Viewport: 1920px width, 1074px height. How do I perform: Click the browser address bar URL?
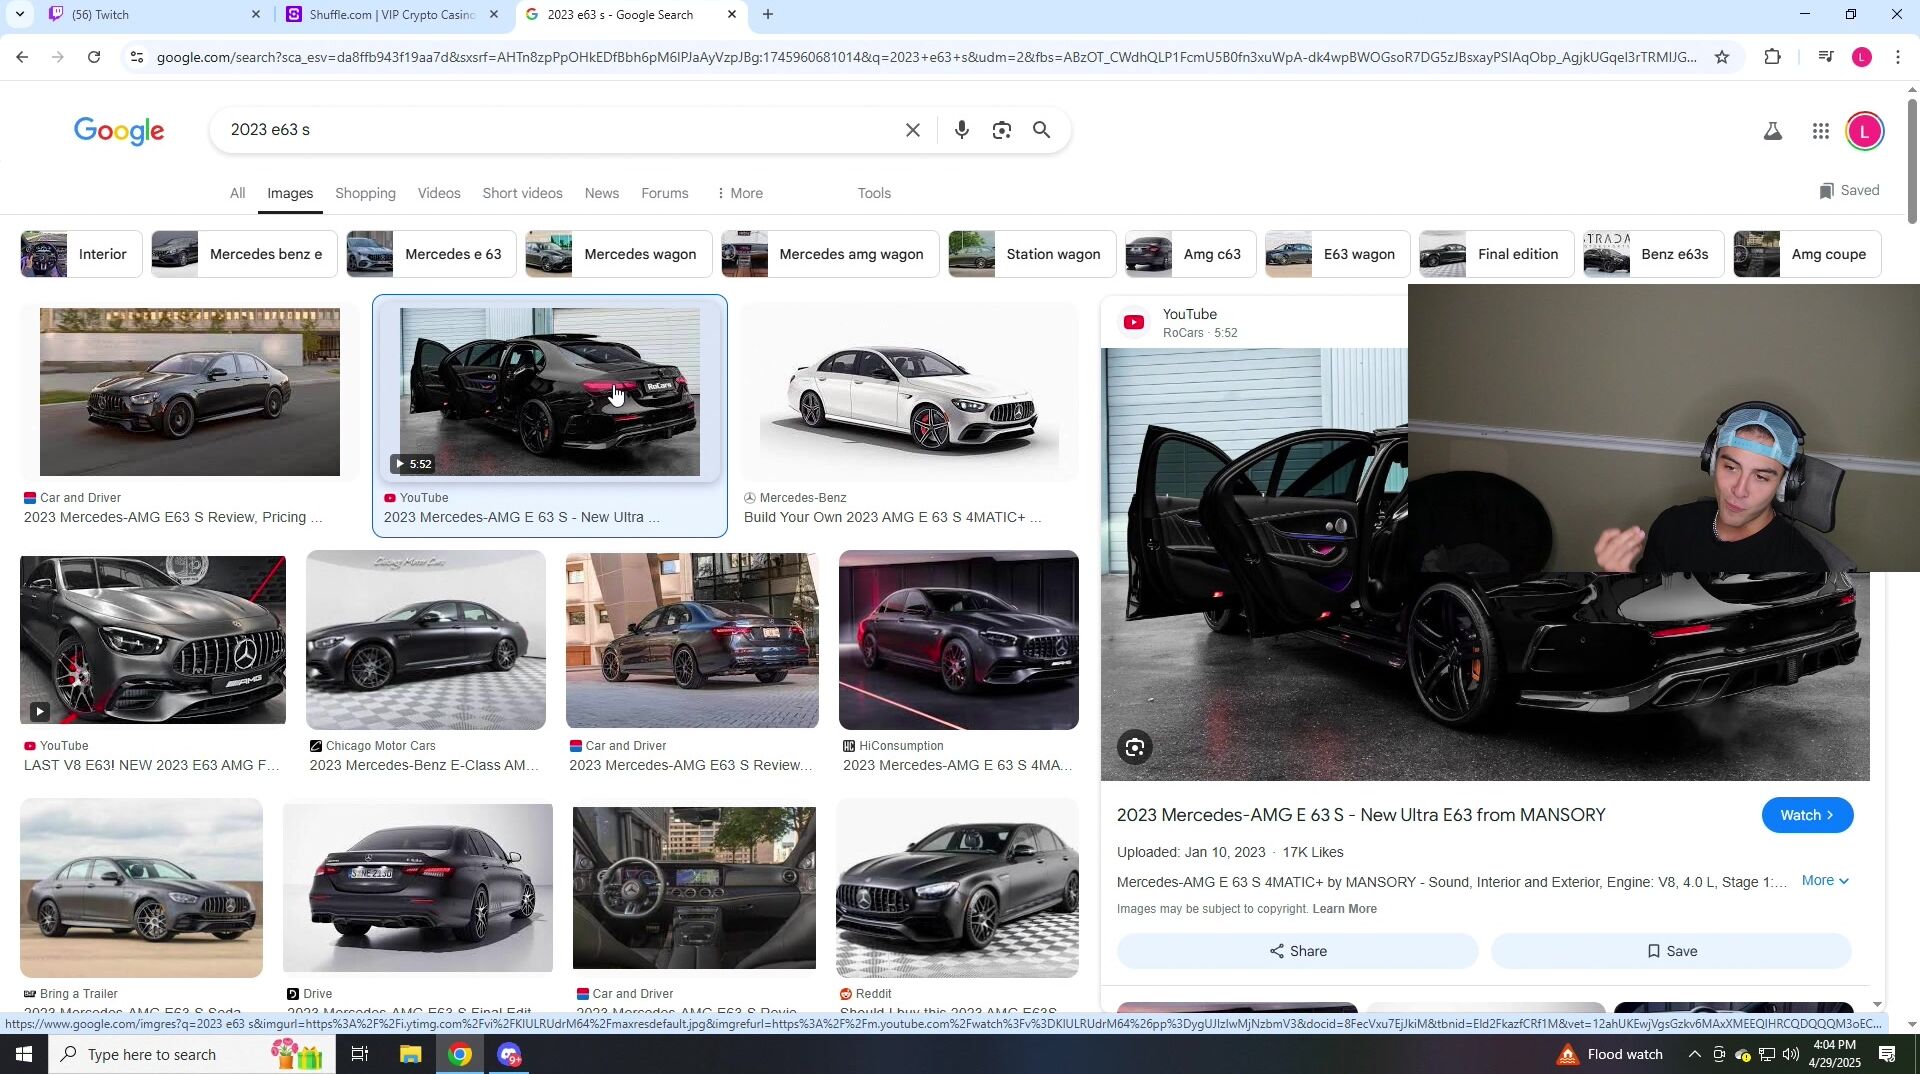tap(925, 57)
